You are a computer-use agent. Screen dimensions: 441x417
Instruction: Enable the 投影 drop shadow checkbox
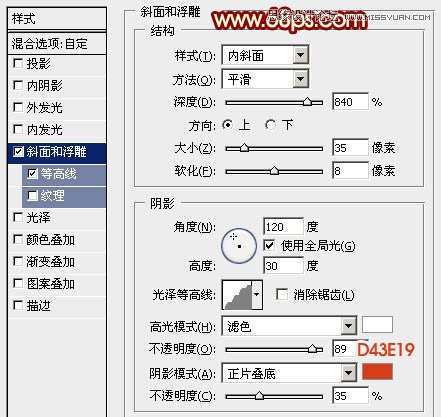tap(18, 63)
